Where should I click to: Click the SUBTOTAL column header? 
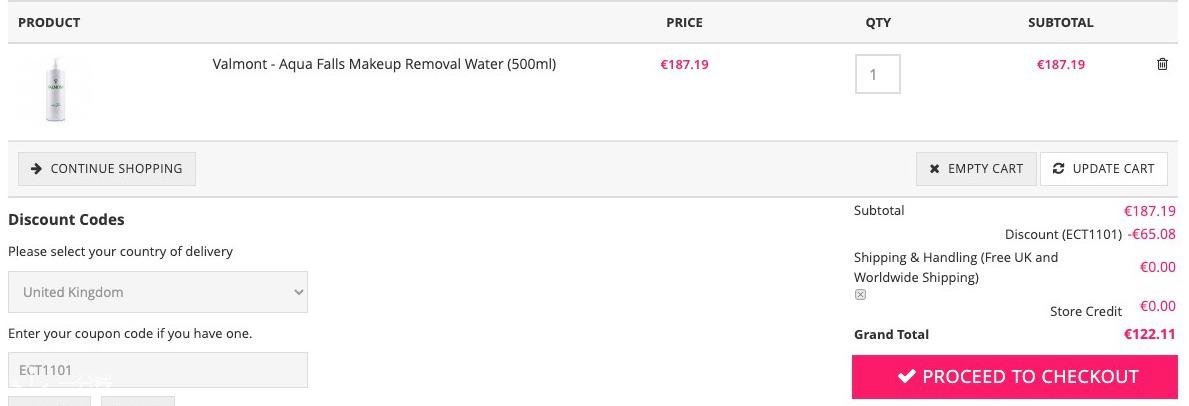1060,23
